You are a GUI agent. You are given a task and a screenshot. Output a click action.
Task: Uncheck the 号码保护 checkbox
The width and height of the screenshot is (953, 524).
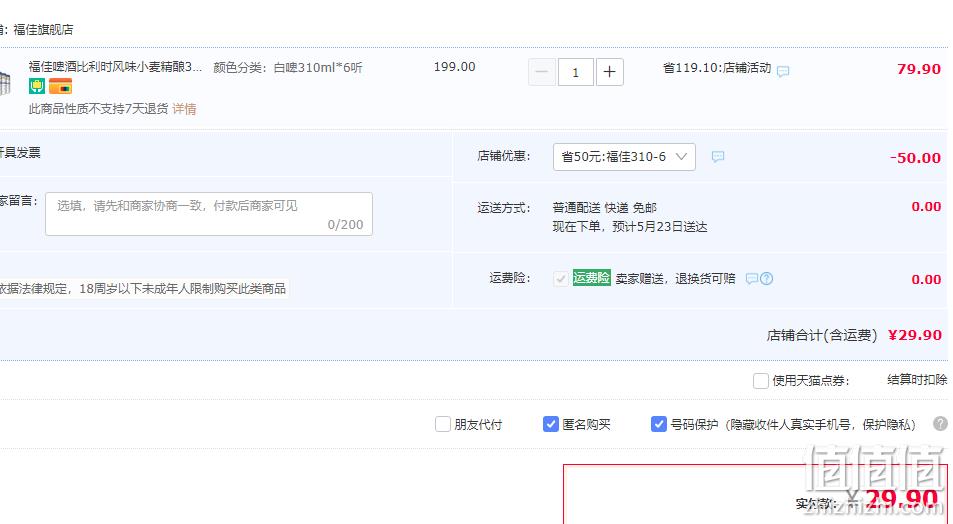pos(658,424)
